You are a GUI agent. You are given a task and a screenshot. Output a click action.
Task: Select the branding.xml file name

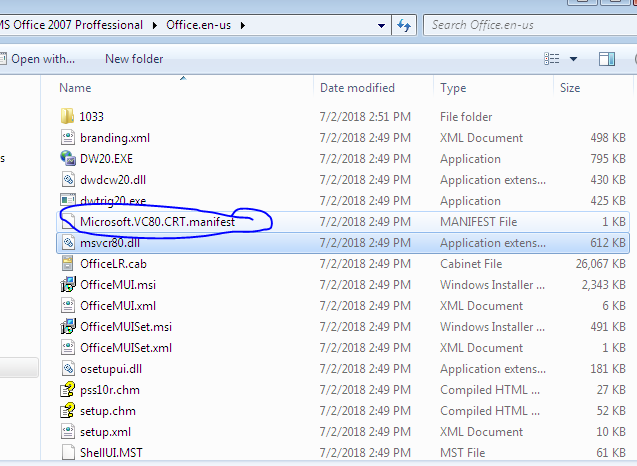pos(115,138)
